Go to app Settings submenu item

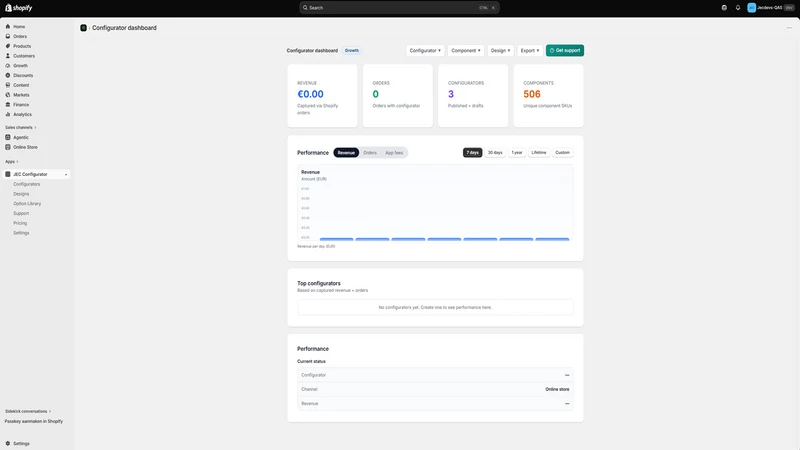pos(21,233)
